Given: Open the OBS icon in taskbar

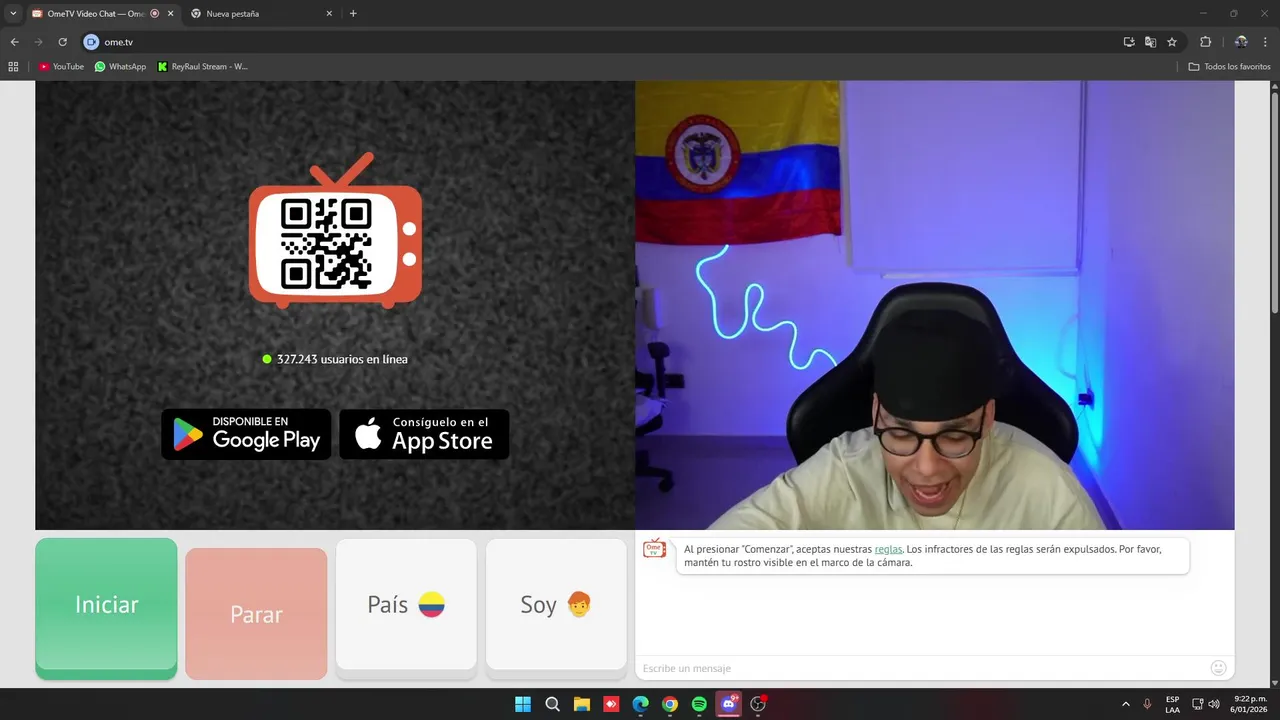Looking at the screenshot, I should click(x=758, y=704).
